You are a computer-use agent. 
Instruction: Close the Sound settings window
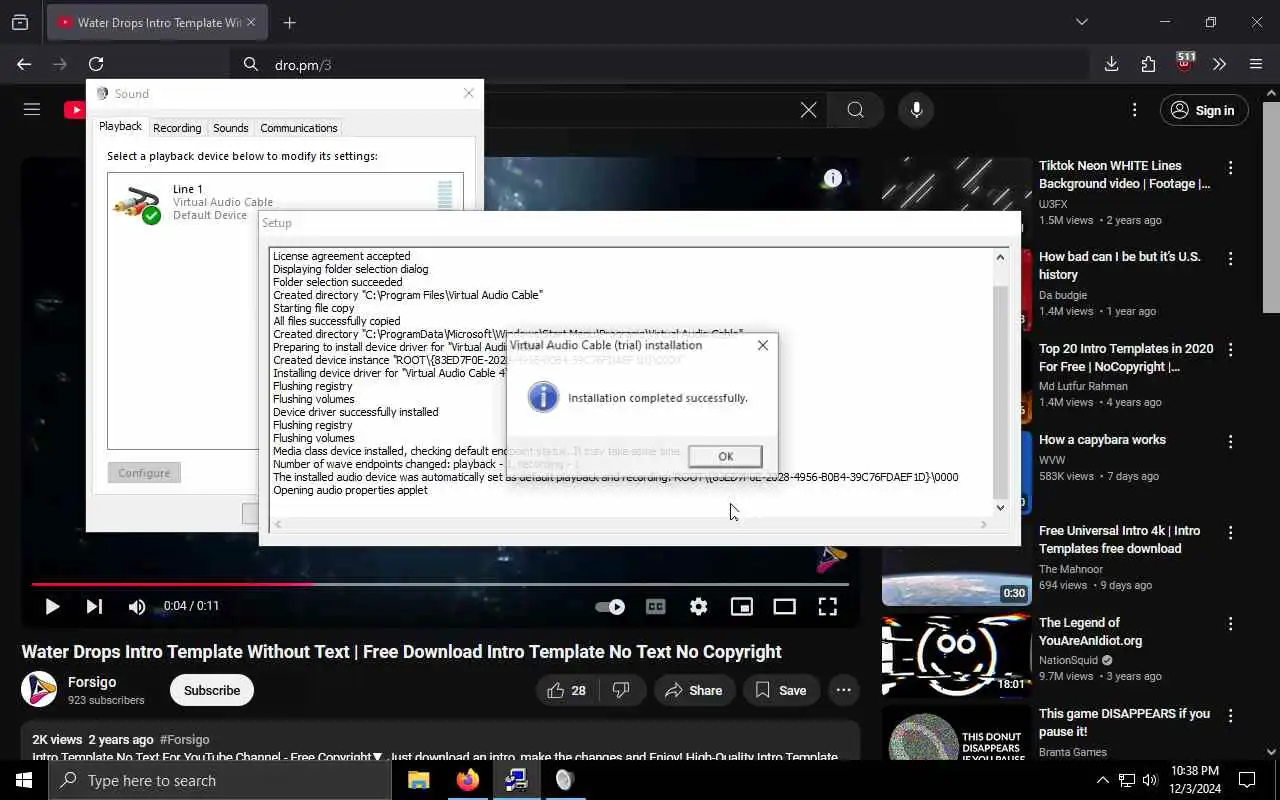(468, 93)
